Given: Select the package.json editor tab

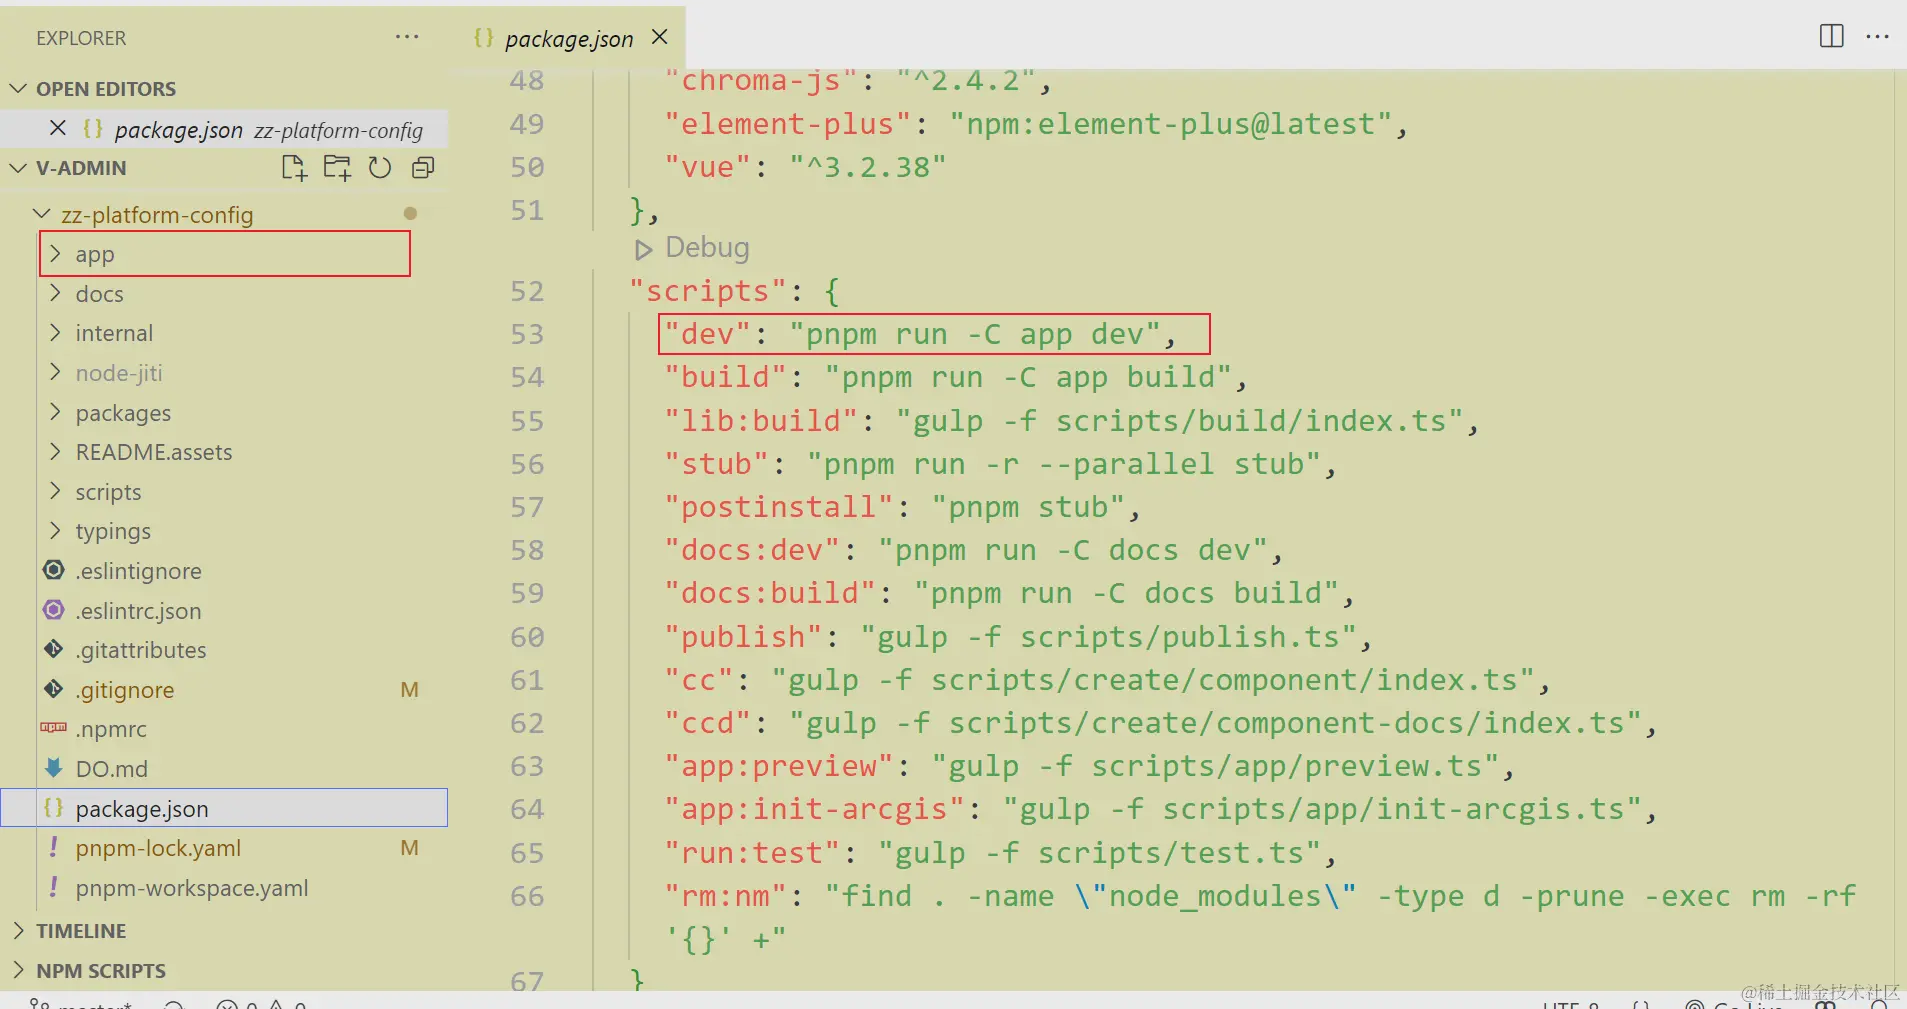Looking at the screenshot, I should 567,38.
